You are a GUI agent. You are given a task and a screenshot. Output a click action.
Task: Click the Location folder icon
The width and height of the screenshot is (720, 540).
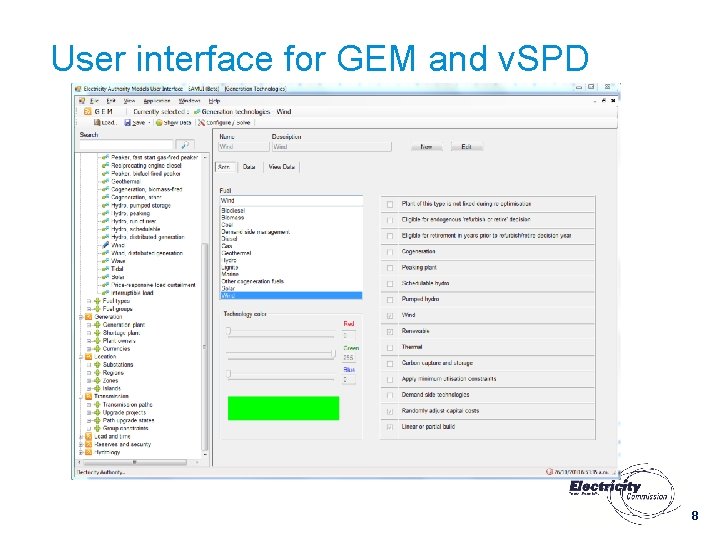point(89,356)
